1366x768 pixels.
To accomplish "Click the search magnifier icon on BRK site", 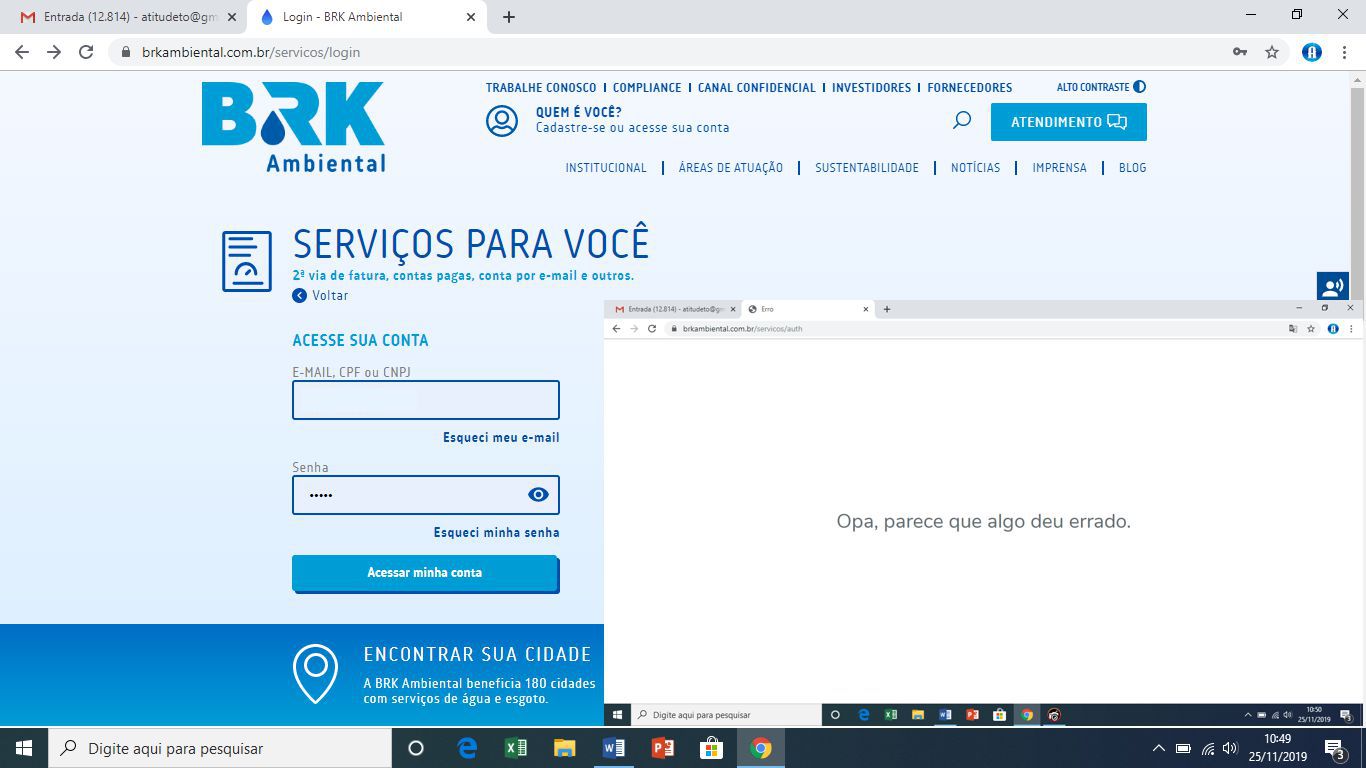I will (961, 121).
